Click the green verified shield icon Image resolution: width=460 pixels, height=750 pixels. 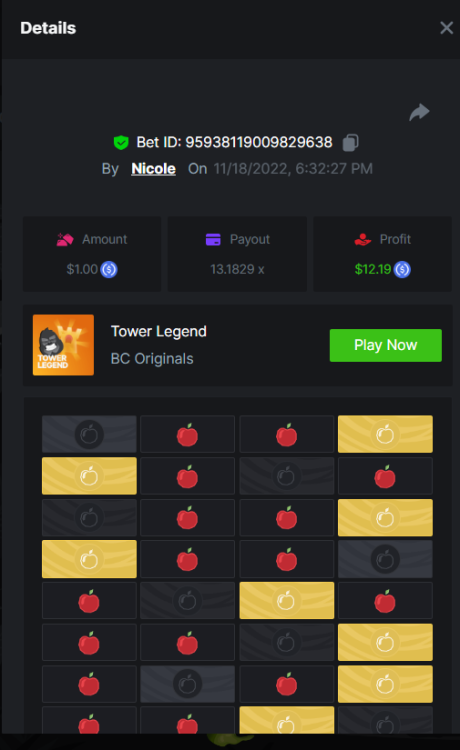click(121, 143)
